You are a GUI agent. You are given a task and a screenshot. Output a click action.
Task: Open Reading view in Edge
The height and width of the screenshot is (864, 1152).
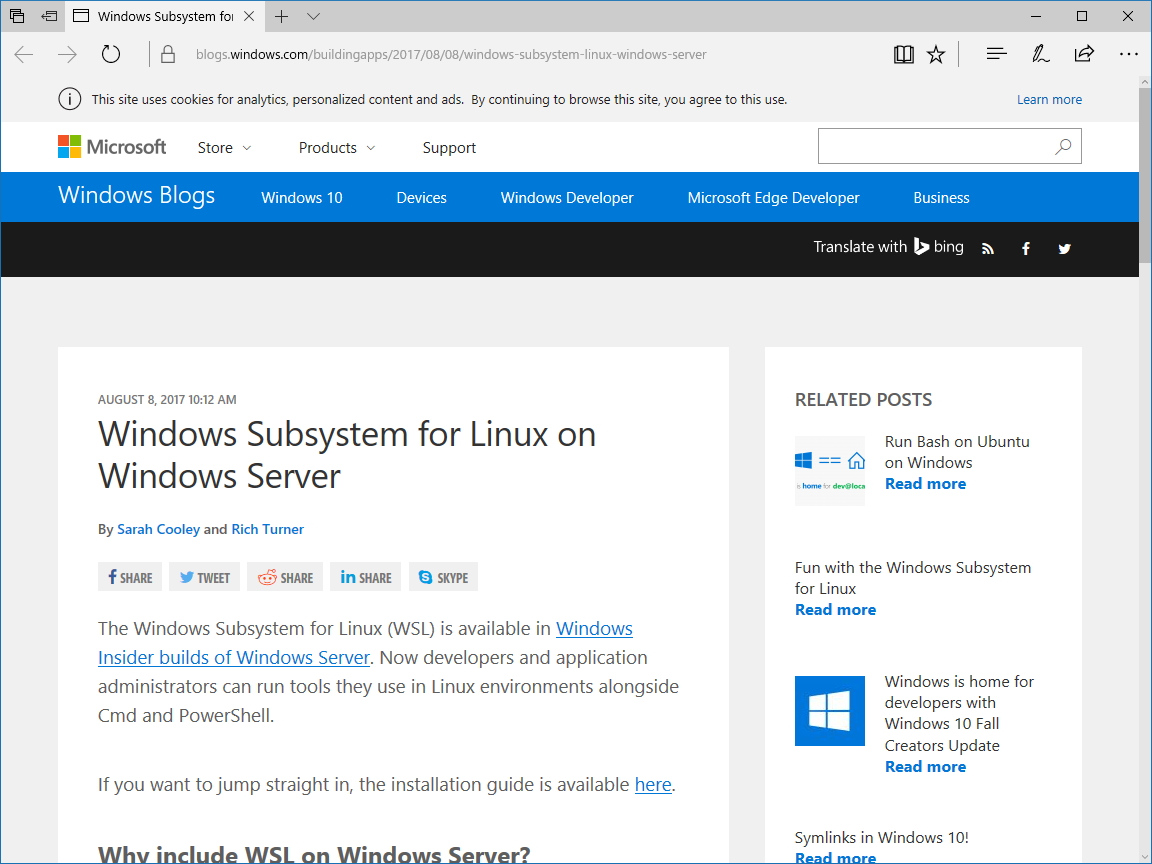coord(903,54)
